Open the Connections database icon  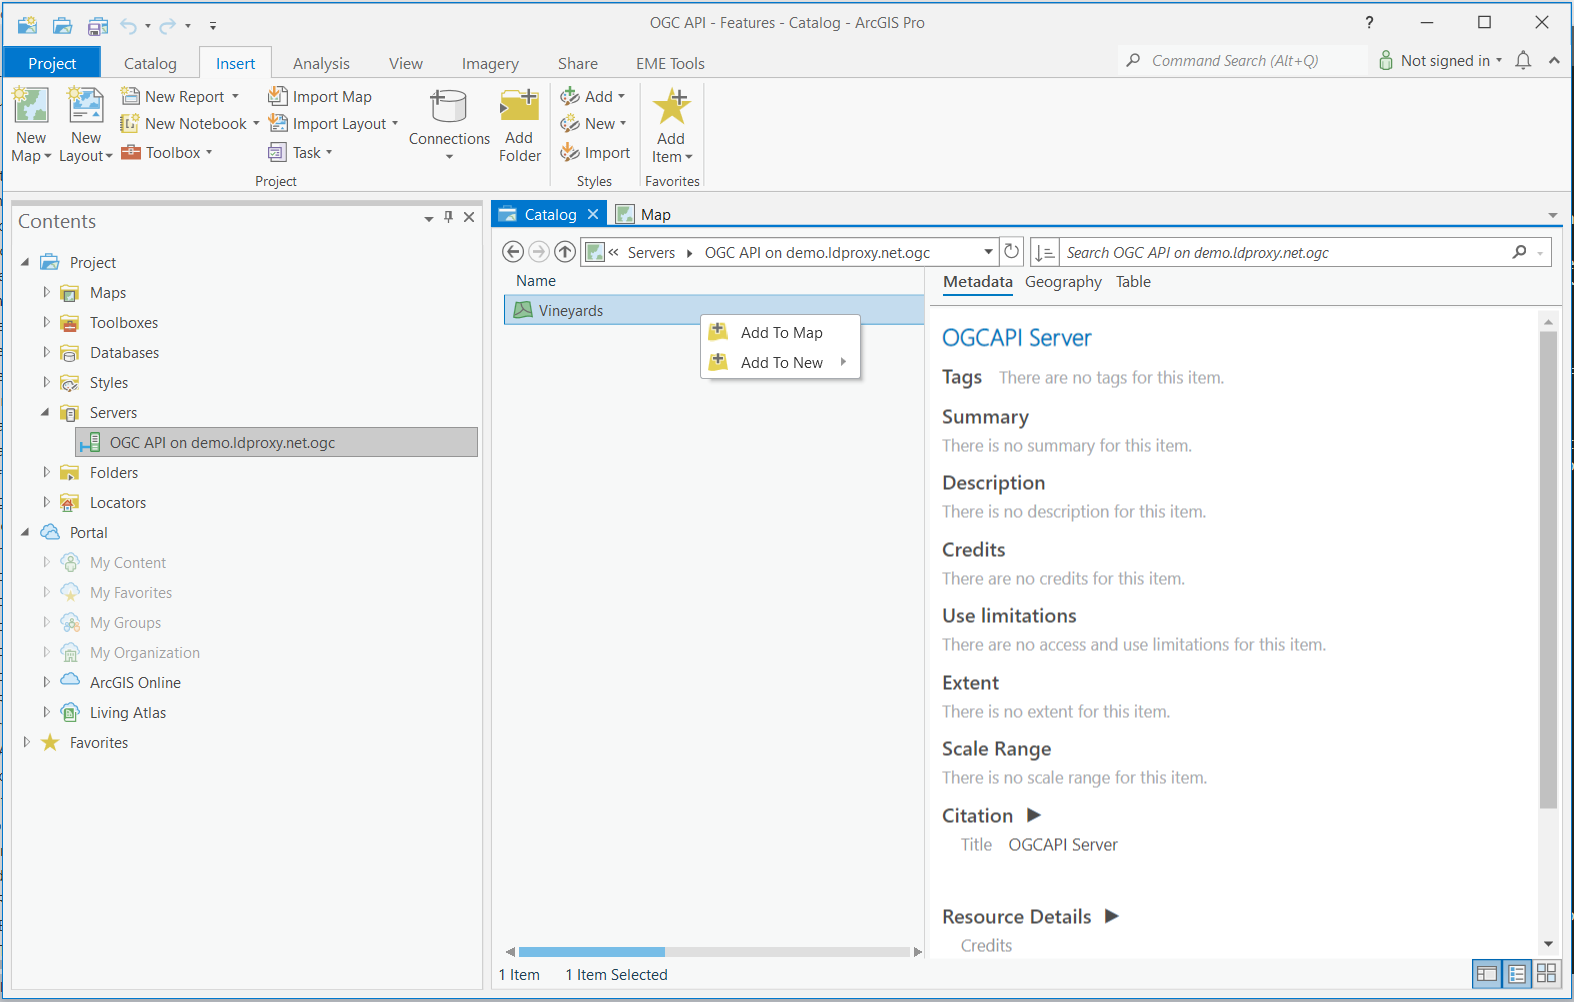pos(449,106)
